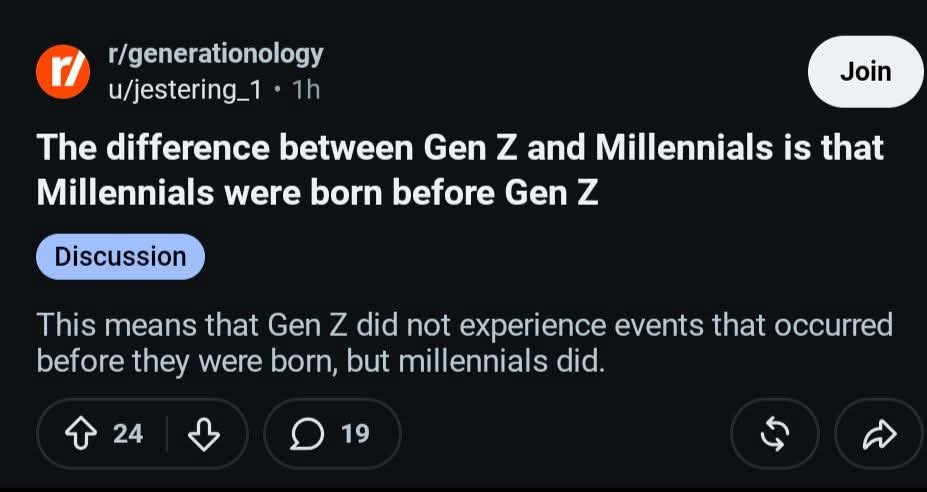This screenshot has height=492, width=927.
Task: Upvote the Gen Z versus Millennials post
Action: [81, 435]
